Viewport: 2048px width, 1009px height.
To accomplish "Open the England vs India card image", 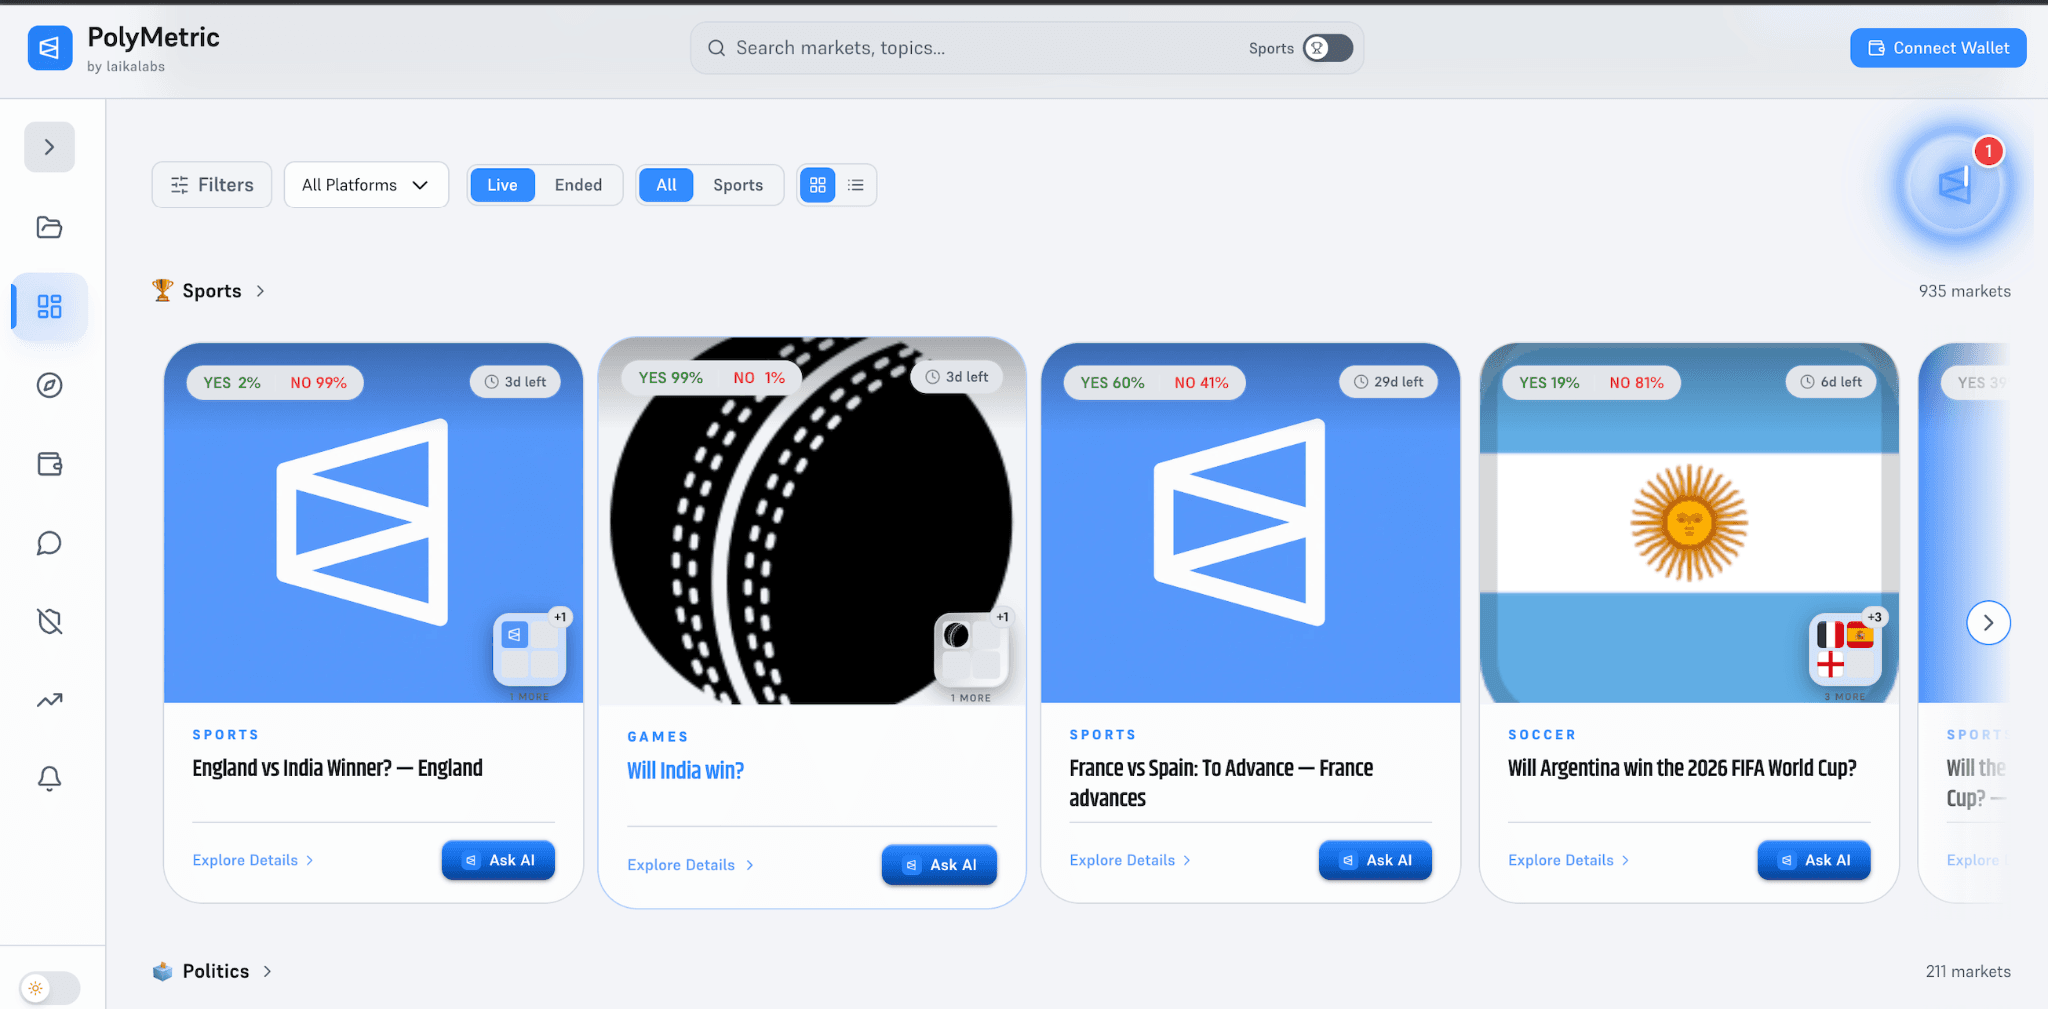I will [373, 523].
